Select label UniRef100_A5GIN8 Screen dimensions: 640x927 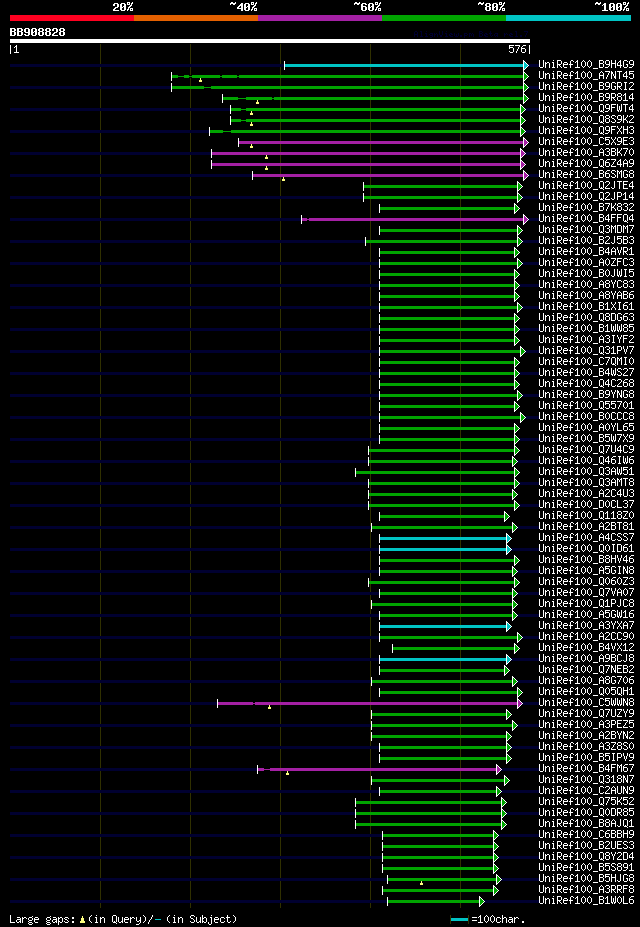pyautogui.click(x=587, y=571)
